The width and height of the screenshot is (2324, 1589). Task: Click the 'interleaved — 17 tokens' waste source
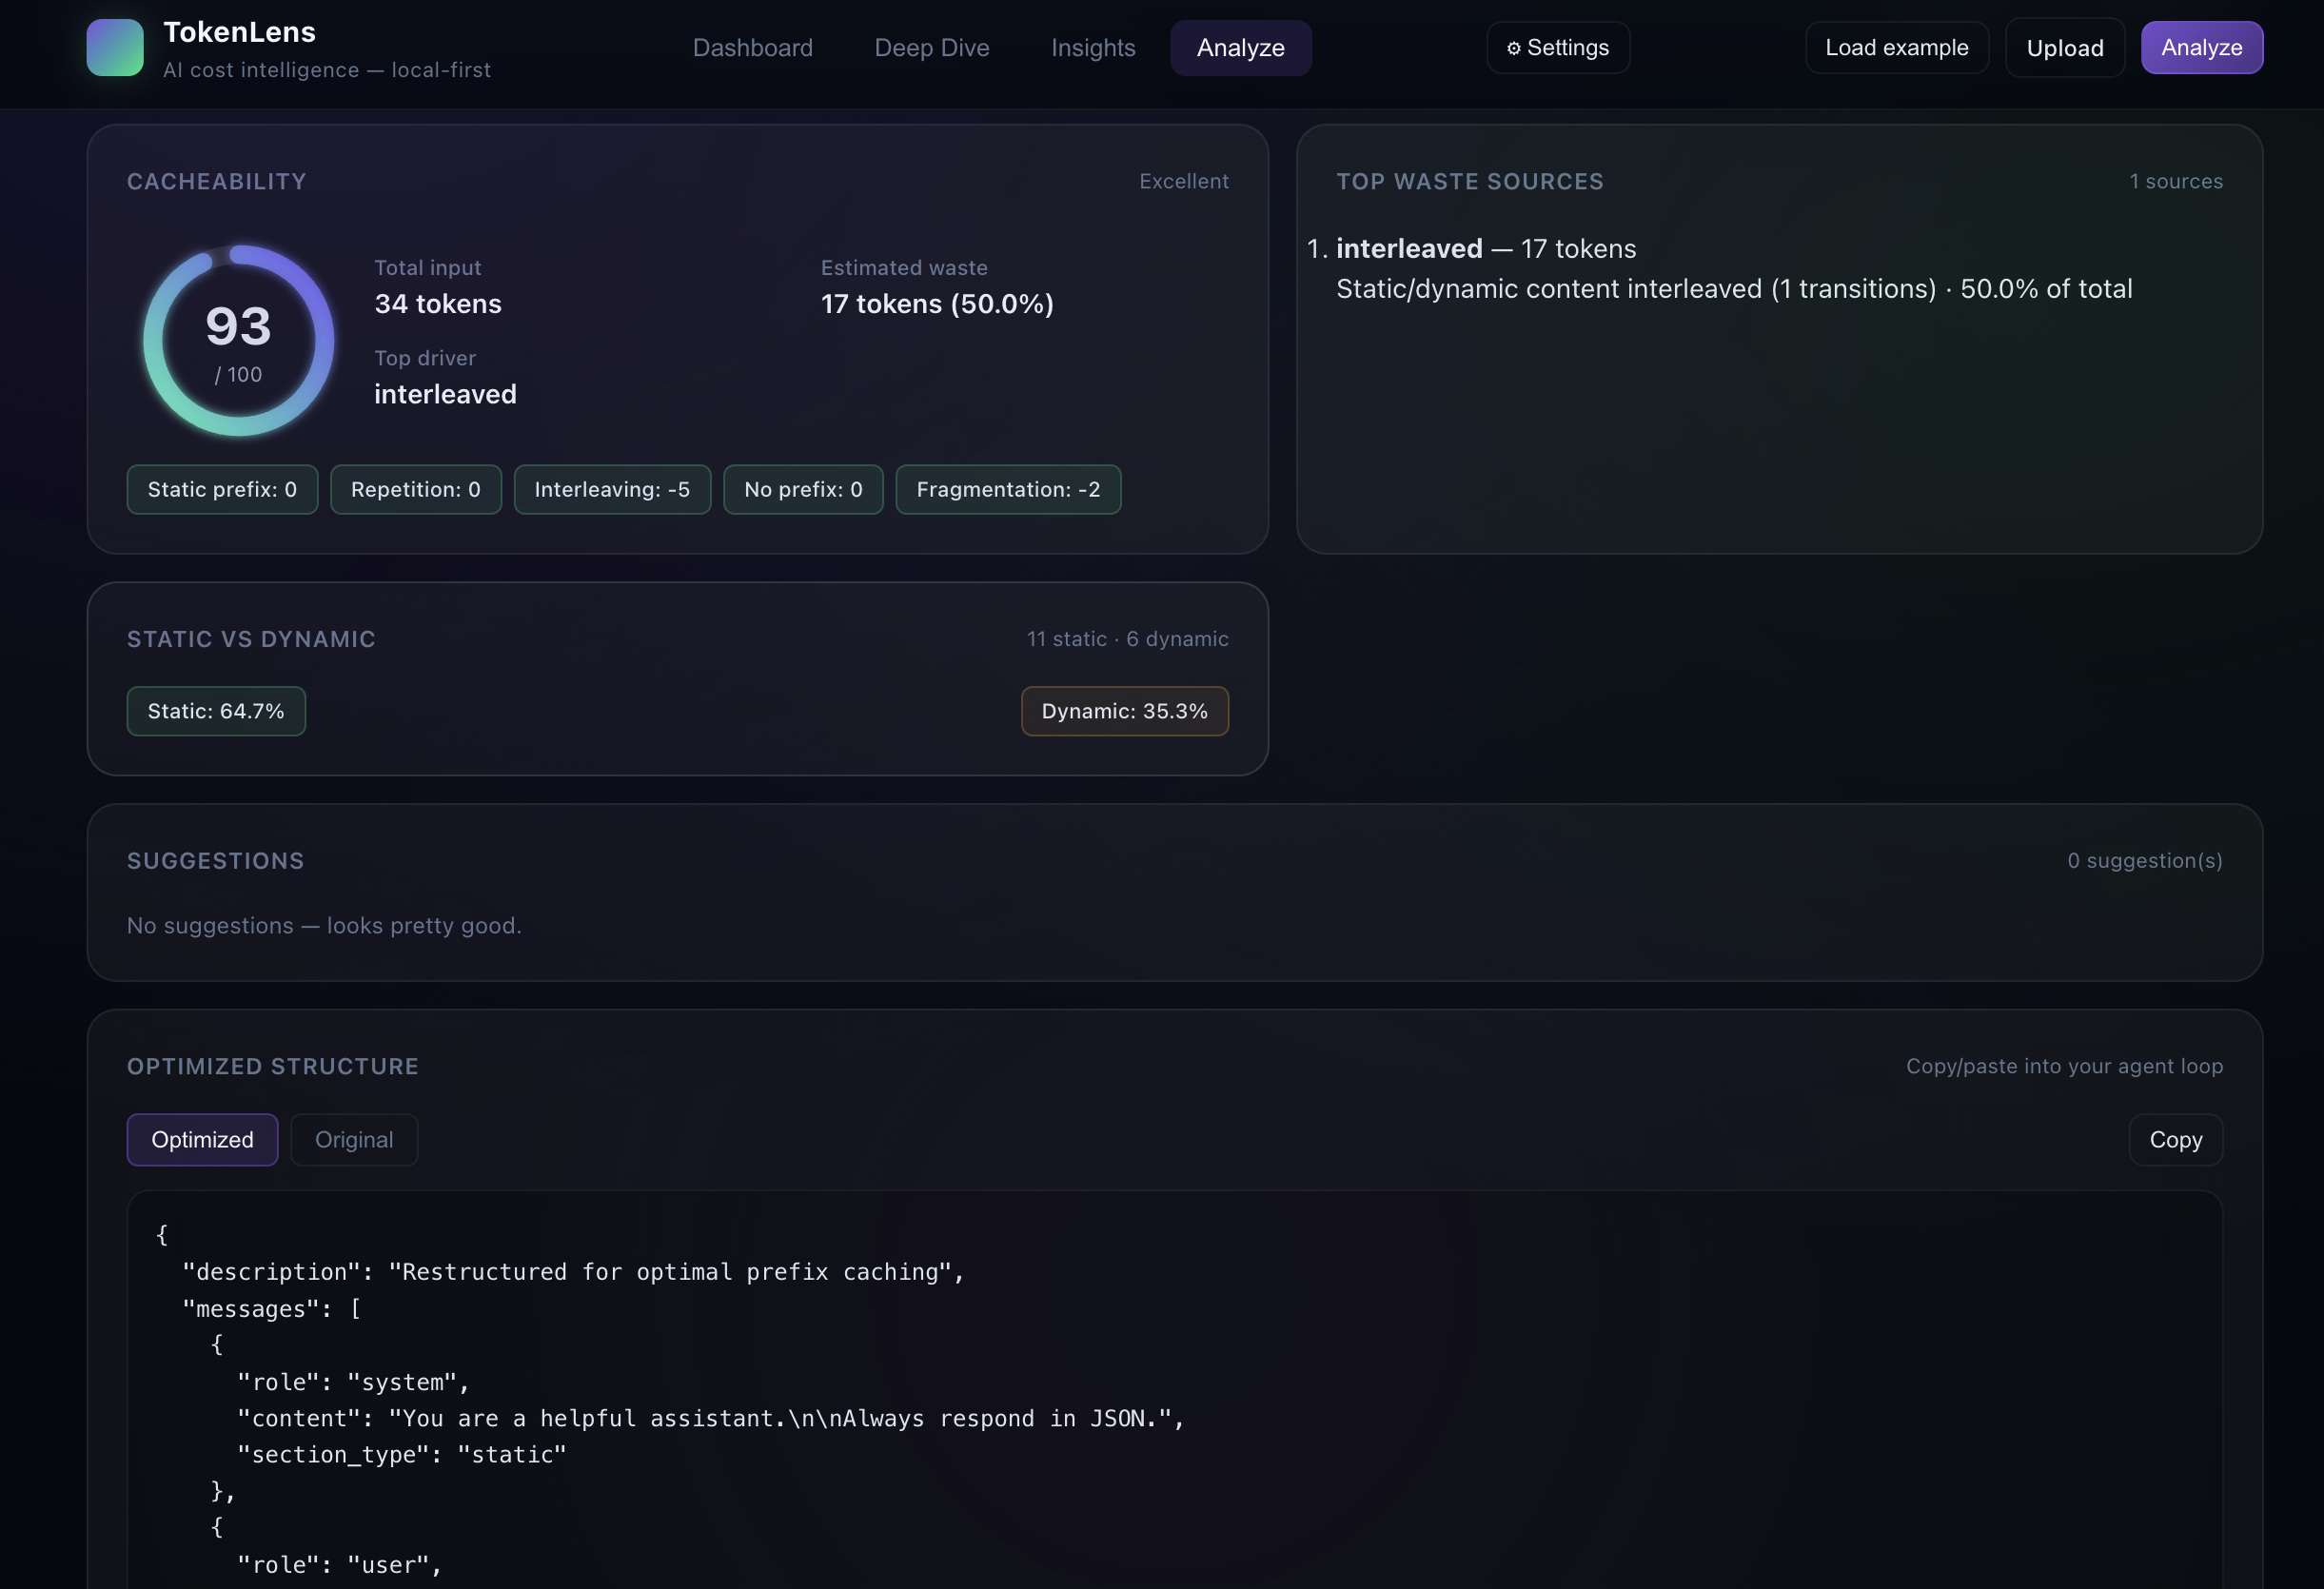click(x=1486, y=249)
